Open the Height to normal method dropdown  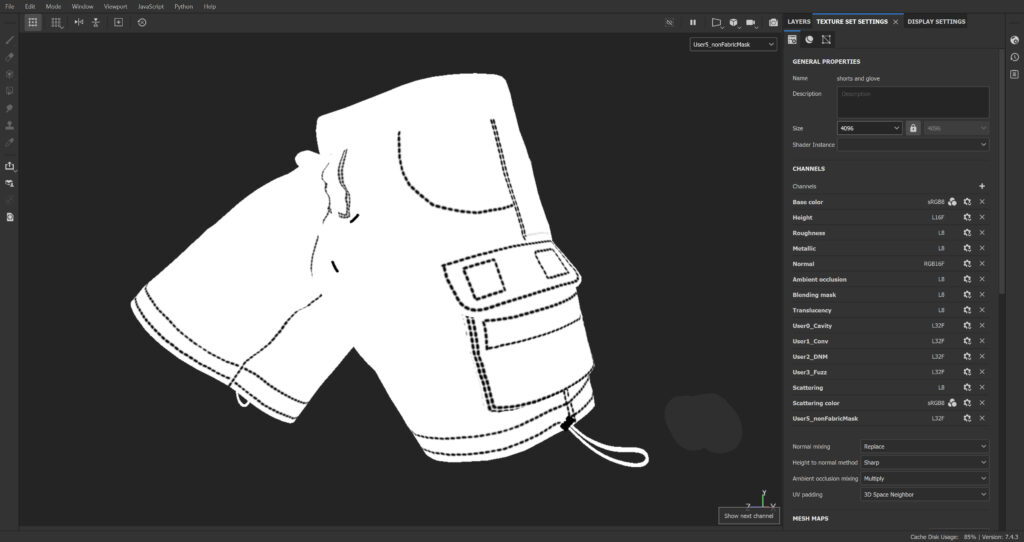(925, 462)
